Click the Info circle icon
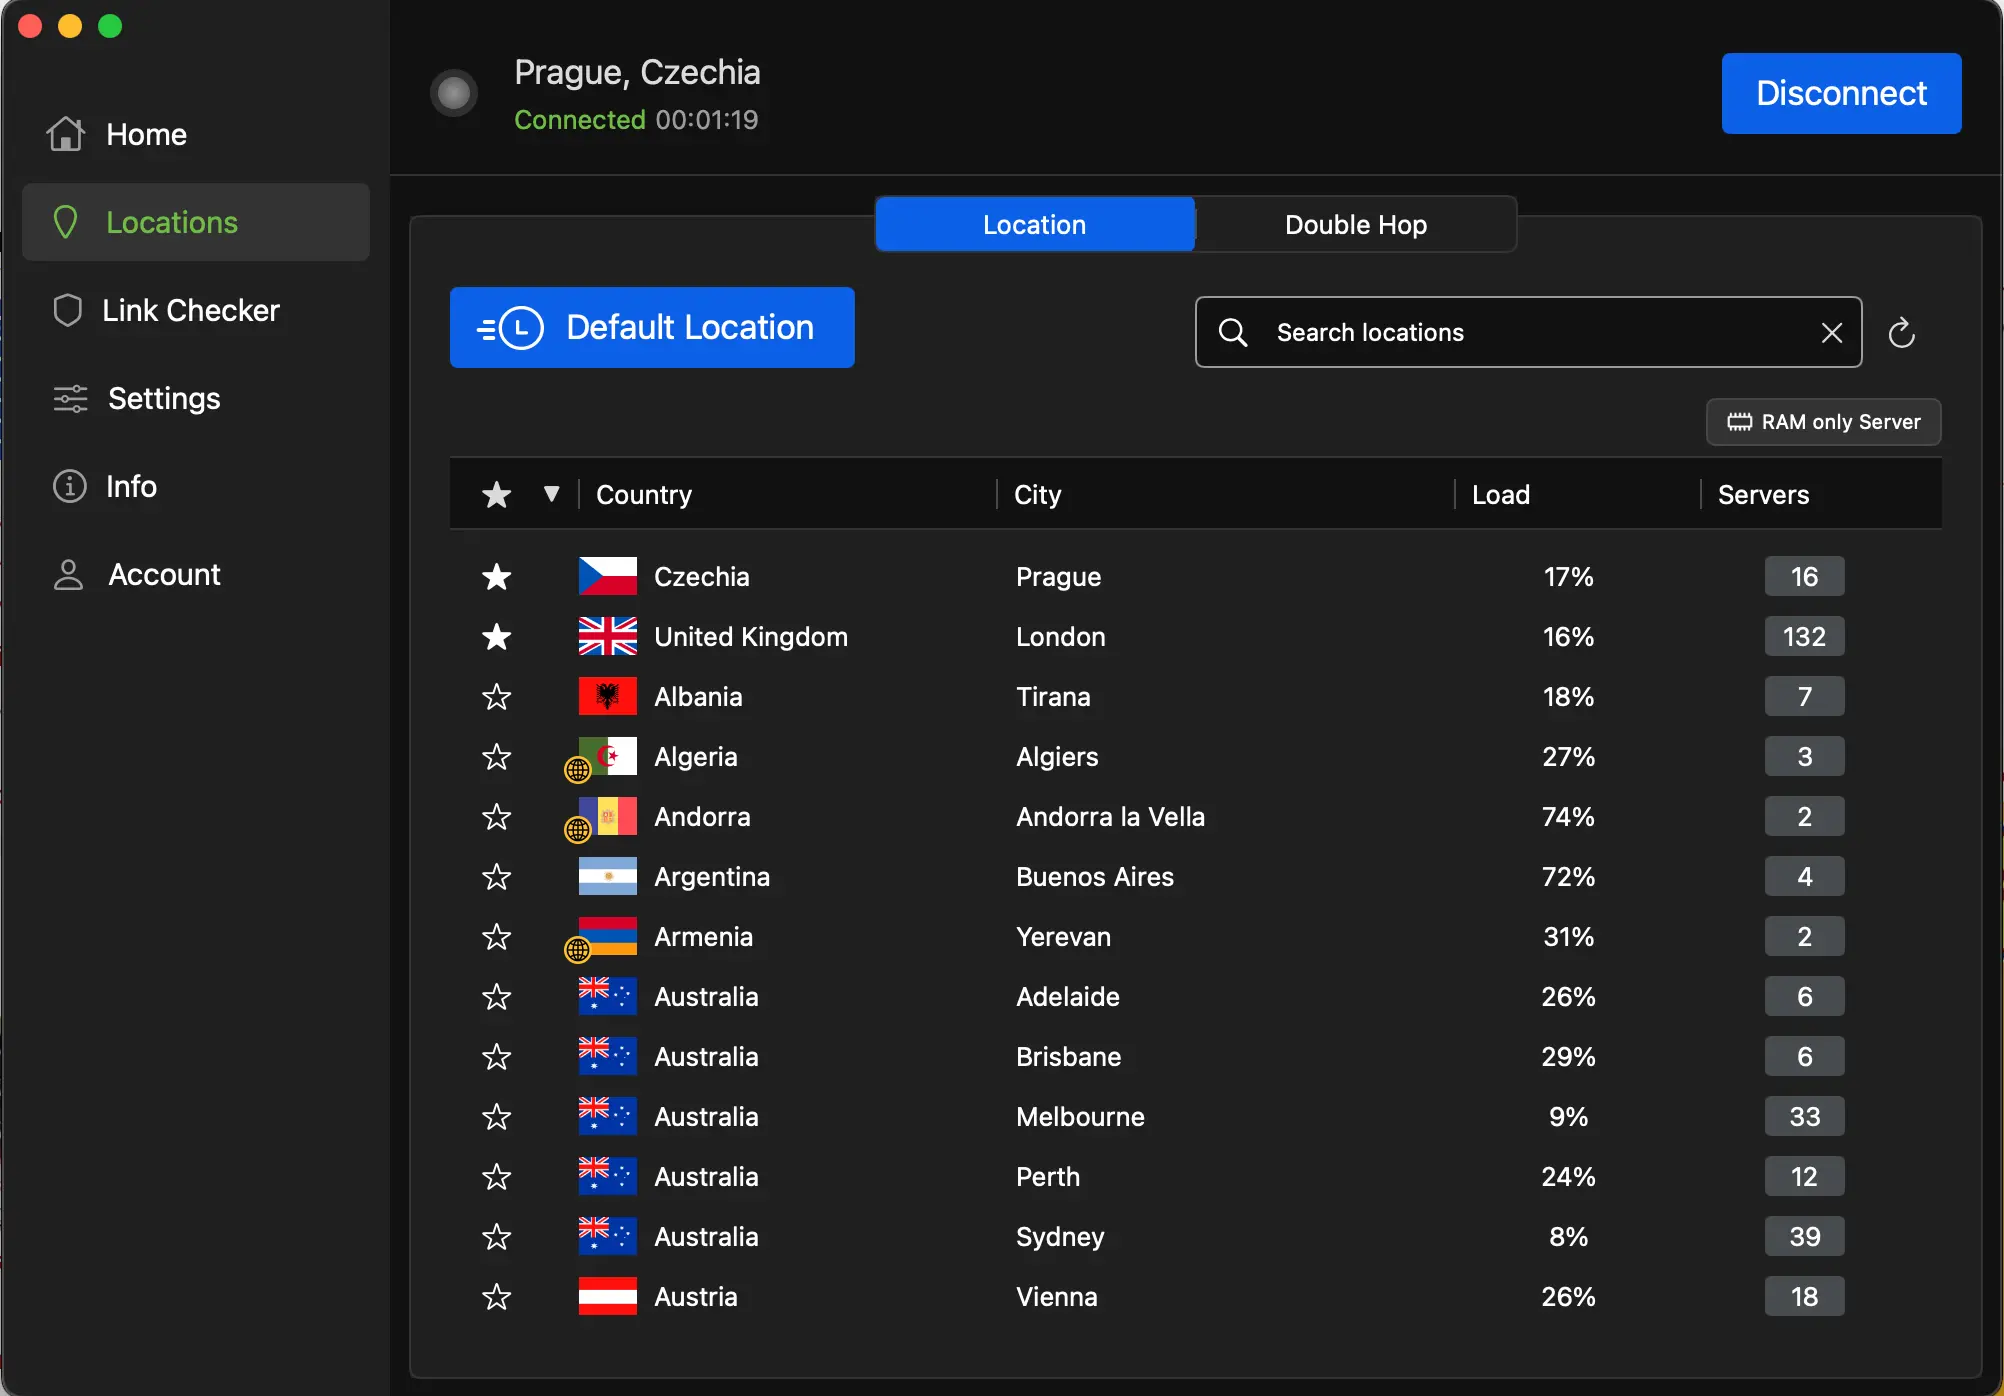This screenshot has height=1396, width=2004. pyautogui.click(x=66, y=486)
